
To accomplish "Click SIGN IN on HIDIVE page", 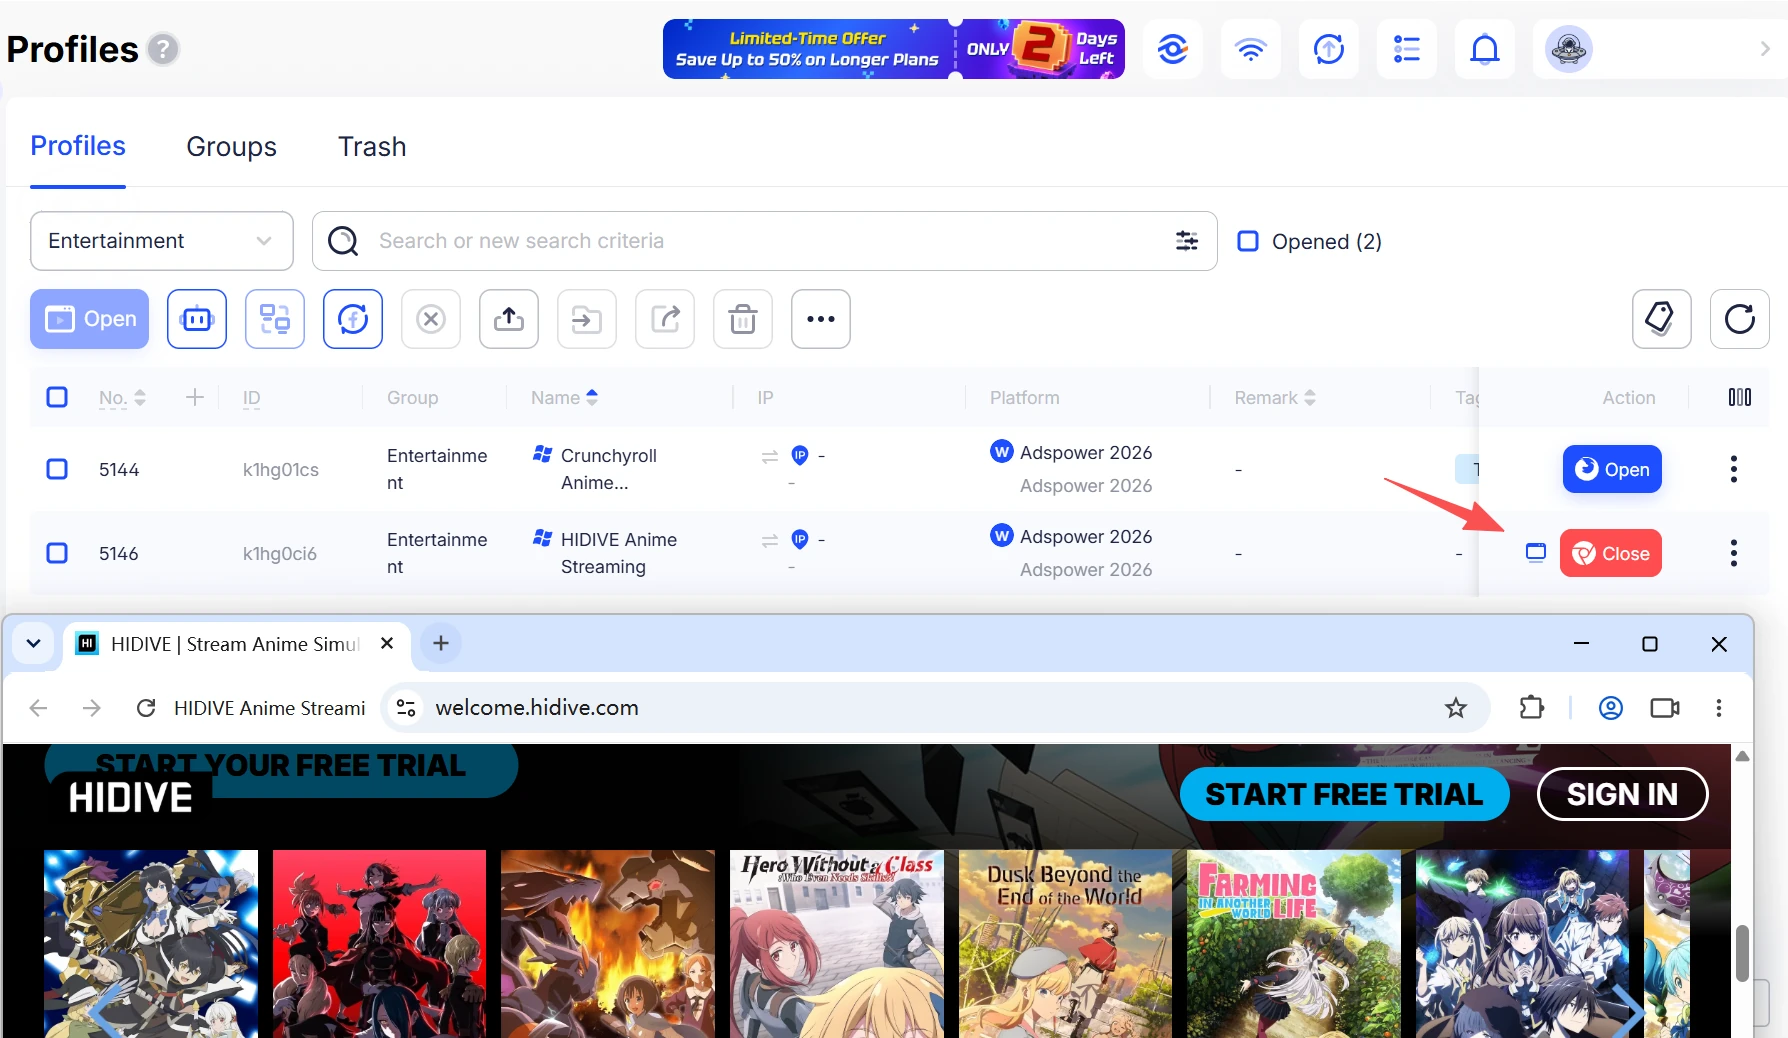I will pos(1622,794).
